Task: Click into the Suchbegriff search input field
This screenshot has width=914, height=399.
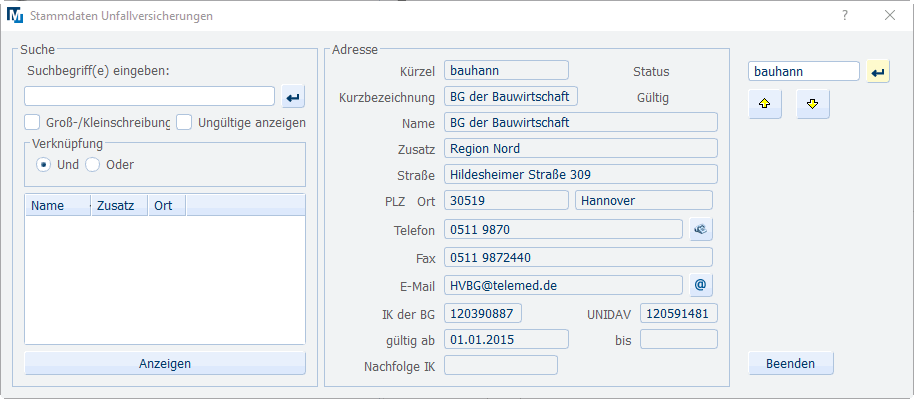Action: [x=149, y=96]
